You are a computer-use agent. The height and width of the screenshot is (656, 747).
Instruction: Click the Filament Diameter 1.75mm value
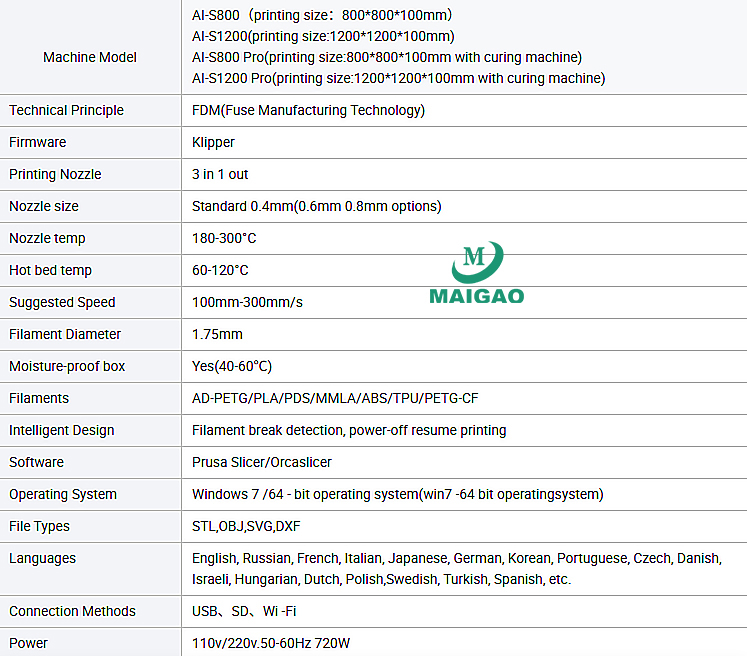pyautogui.click(x=217, y=334)
